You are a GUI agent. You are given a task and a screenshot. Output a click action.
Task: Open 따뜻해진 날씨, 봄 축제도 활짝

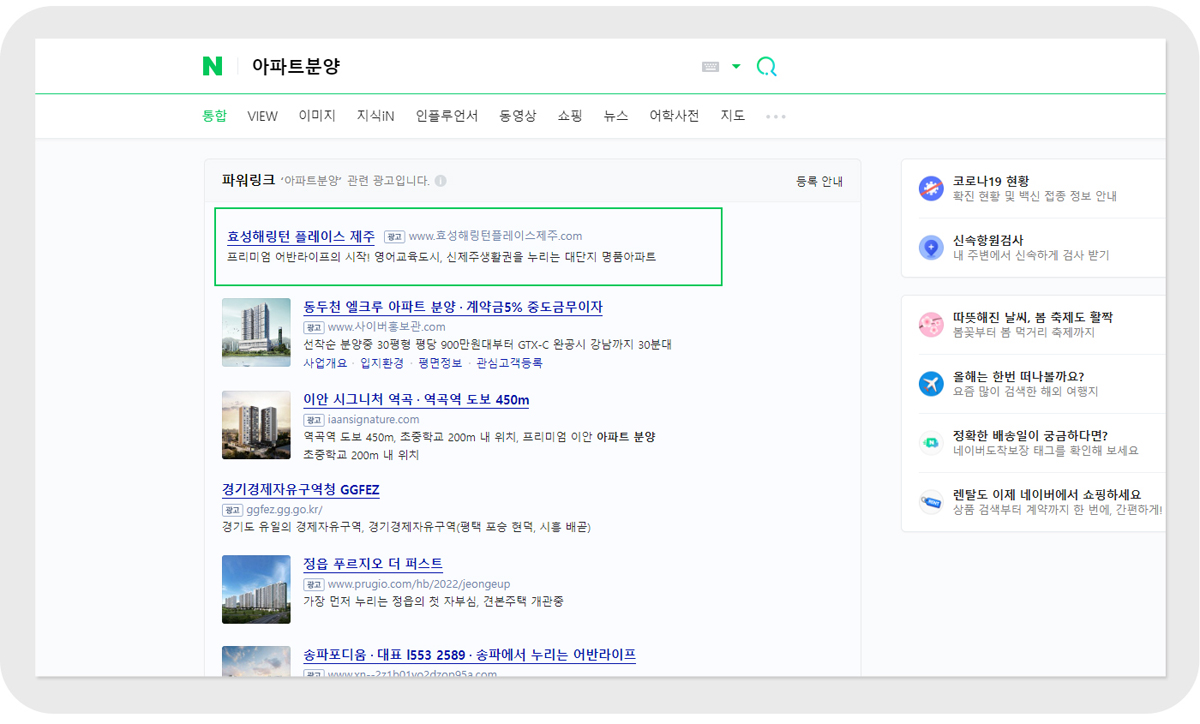[x=1033, y=317]
